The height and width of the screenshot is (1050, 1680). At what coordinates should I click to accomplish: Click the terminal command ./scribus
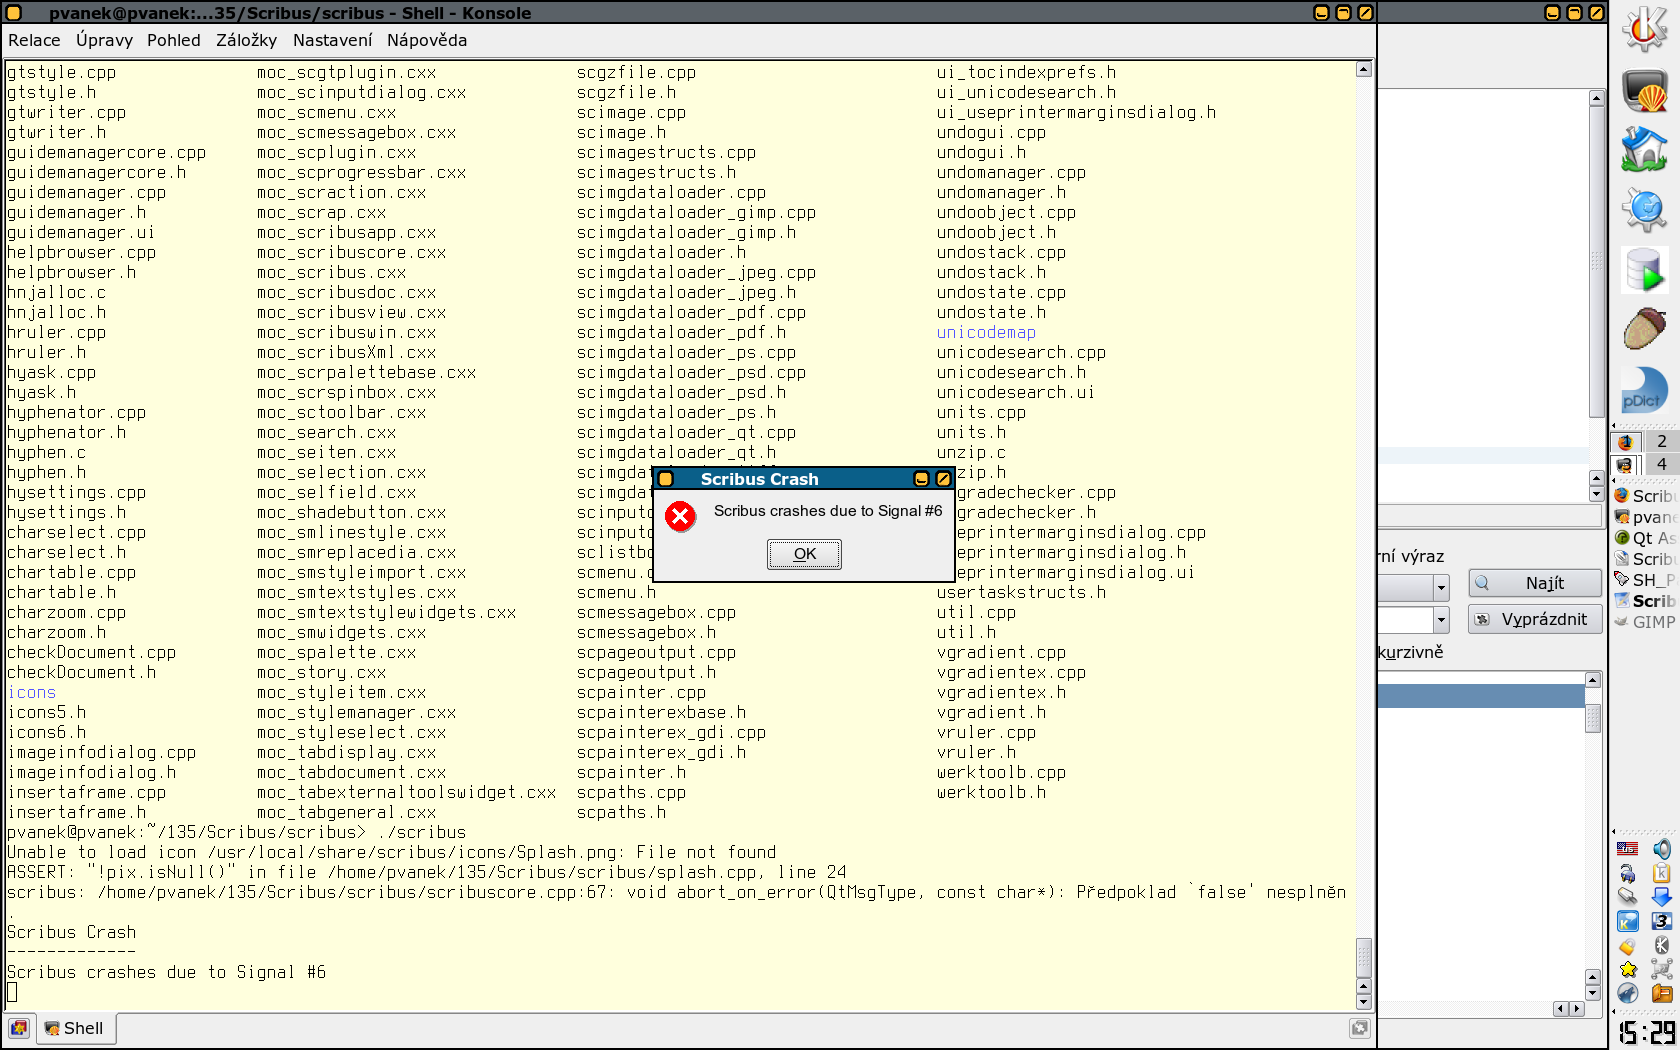(x=421, y=832)
